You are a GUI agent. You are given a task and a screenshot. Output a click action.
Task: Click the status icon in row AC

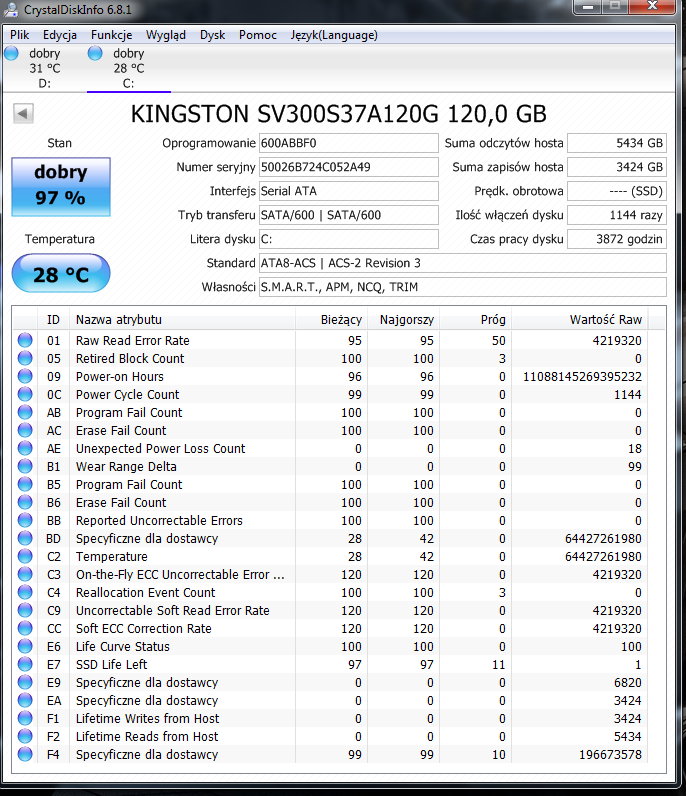25,430
